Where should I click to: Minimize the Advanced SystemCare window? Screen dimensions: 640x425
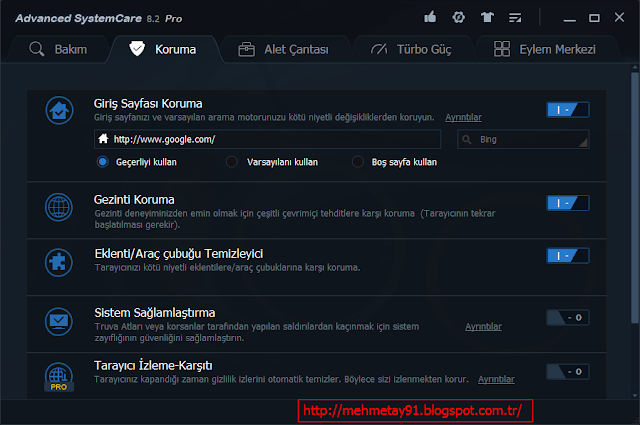(569, 18)
